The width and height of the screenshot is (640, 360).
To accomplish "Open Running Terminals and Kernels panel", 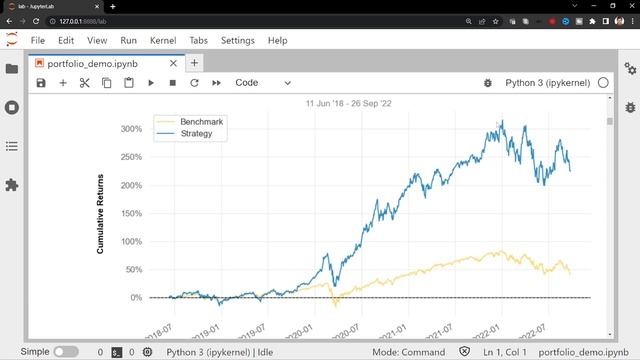I will (x=12, y=108).
